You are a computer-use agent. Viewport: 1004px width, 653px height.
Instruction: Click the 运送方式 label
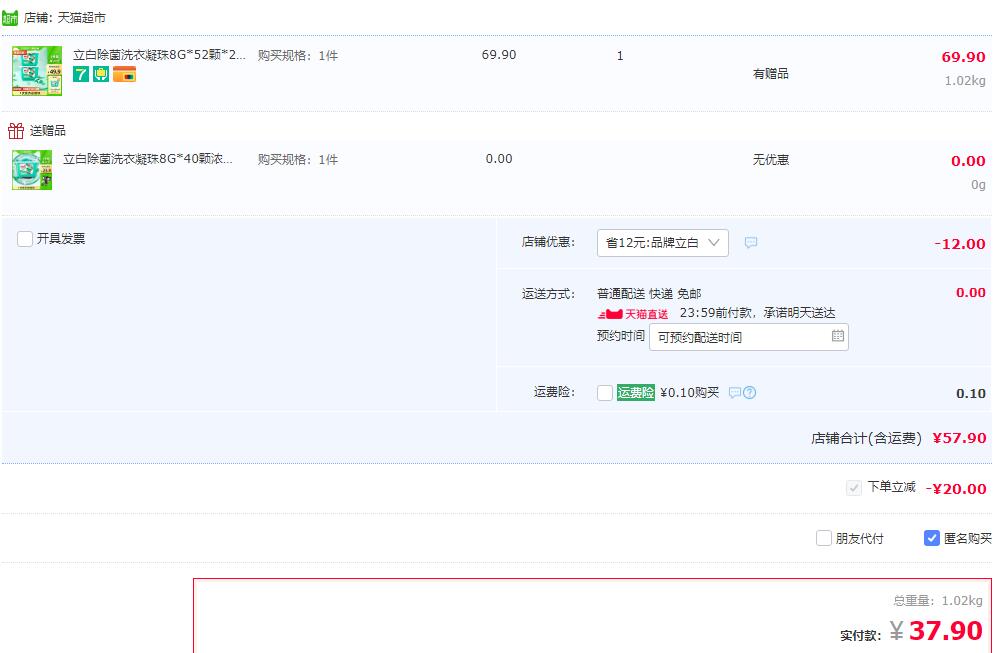(x=548, y=294)
